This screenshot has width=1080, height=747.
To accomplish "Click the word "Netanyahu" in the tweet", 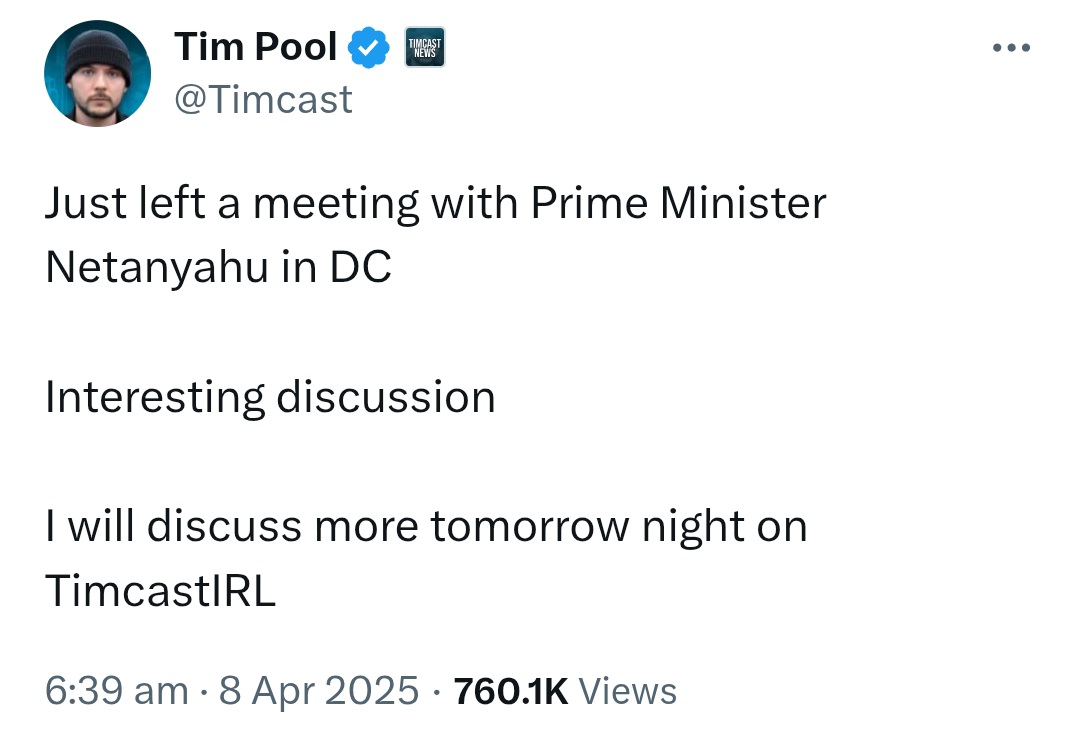I will (157, 267).
